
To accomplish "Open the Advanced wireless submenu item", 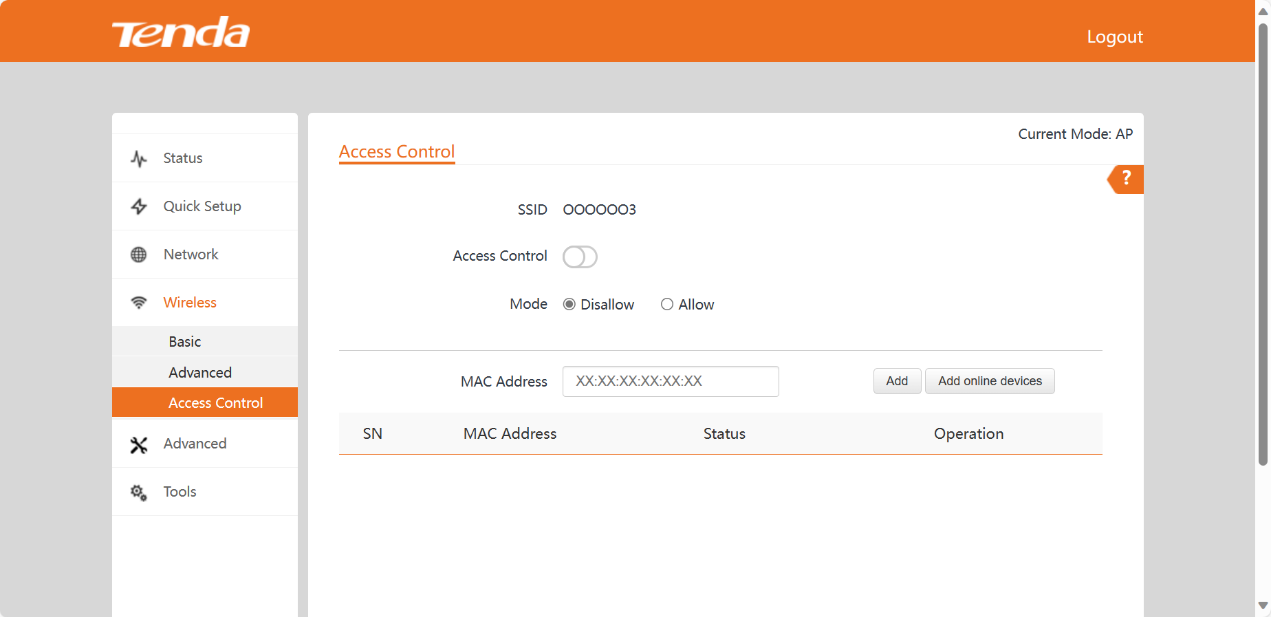I will click(x=200, y=373).
